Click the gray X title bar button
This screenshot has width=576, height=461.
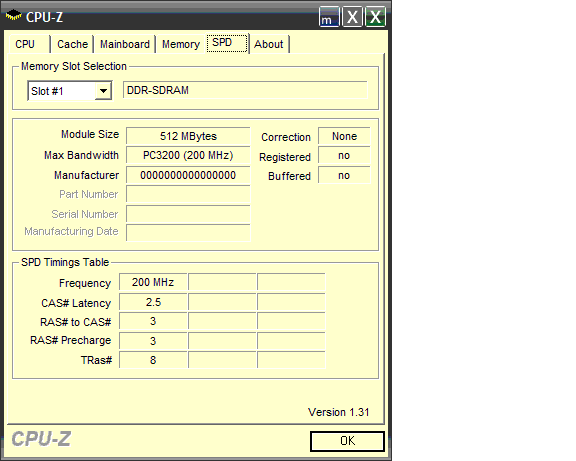pyautogui.click(x=352, y=17)
